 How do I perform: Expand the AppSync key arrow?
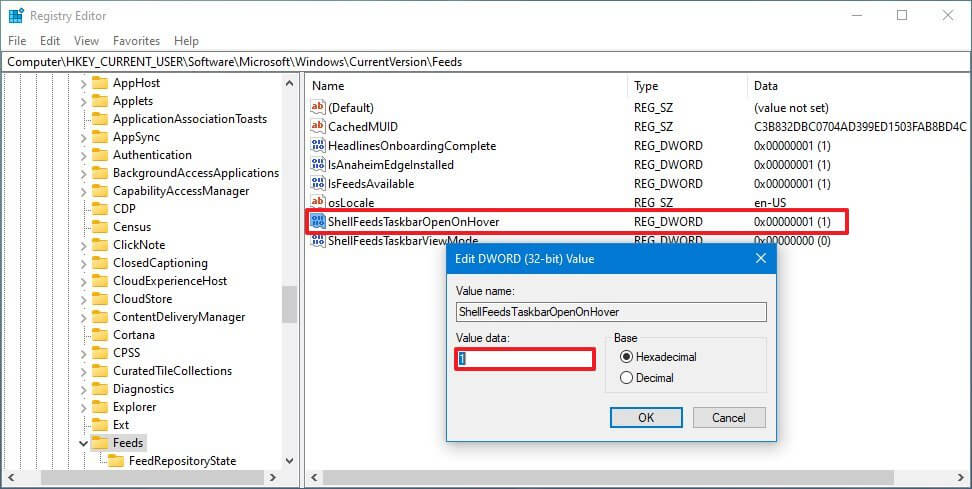(x=84, y=137)
